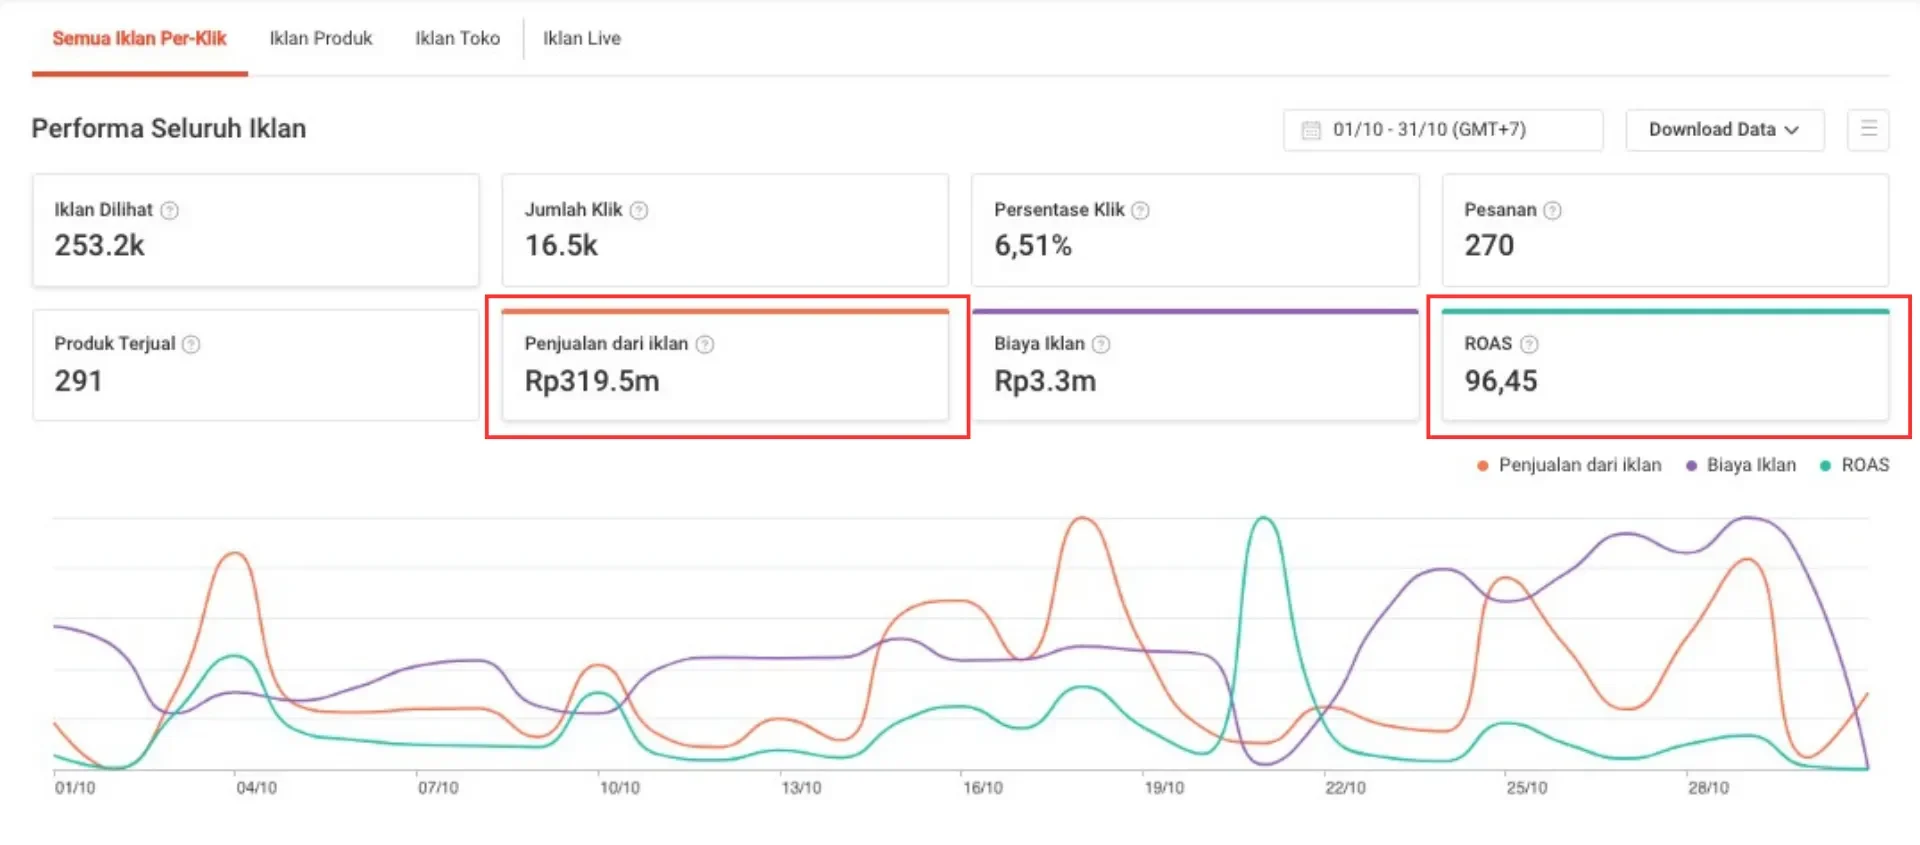Click Biaya Iklan help icon
Screen dimensions: 1920x845
(1101, 344)
